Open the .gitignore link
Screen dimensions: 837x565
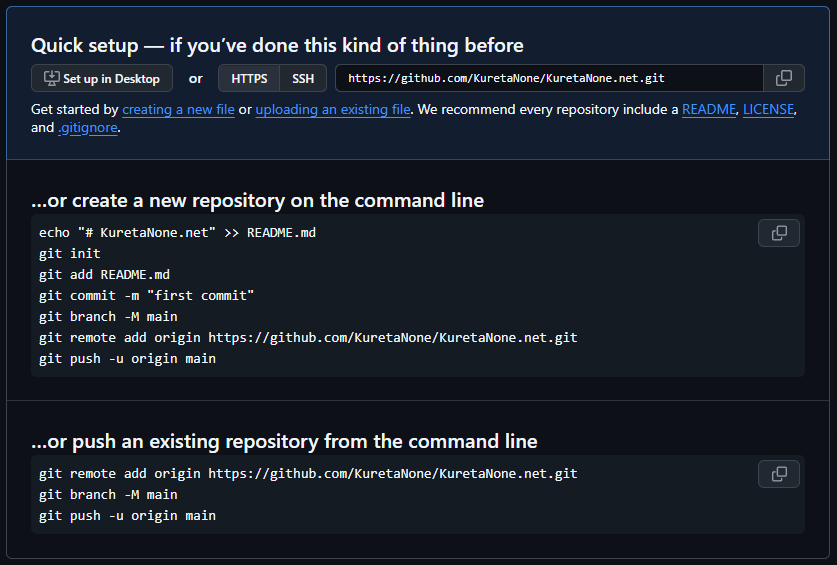click(x=88, y=127)
